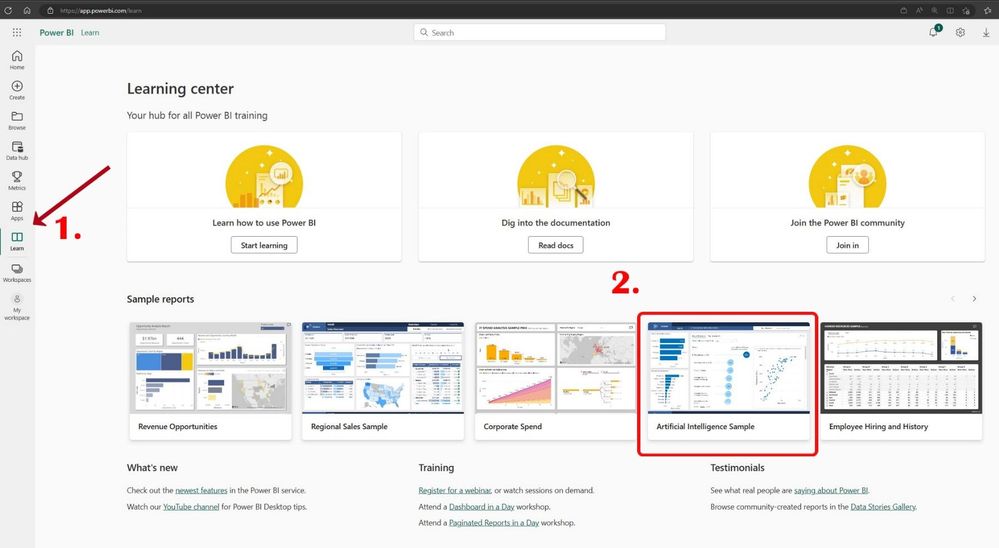999x548 pixels.
Task: Open the saying about Power BI link
Action: 831,491
